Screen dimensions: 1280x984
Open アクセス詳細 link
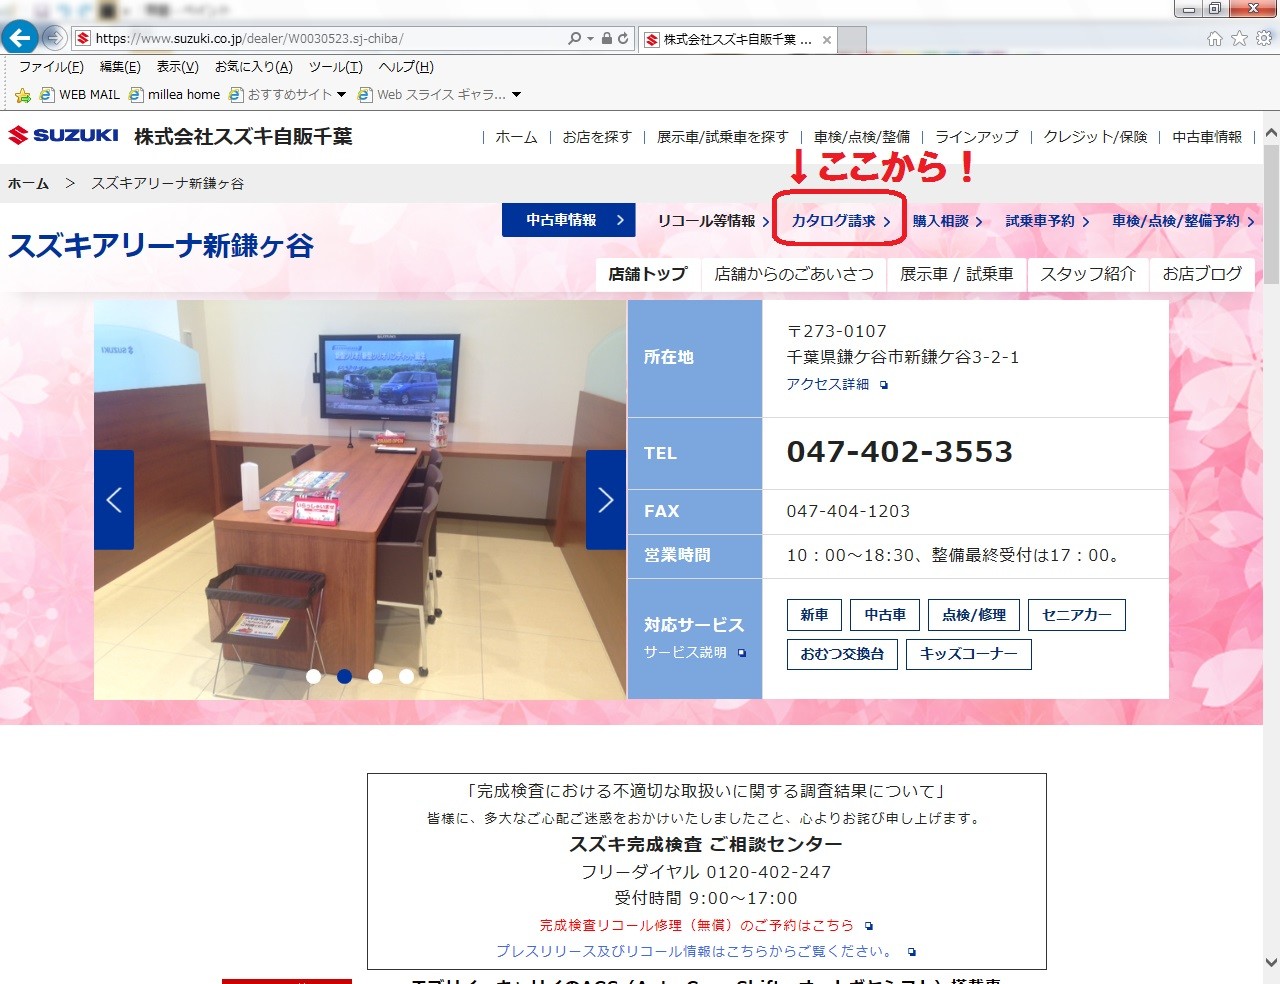836,384
